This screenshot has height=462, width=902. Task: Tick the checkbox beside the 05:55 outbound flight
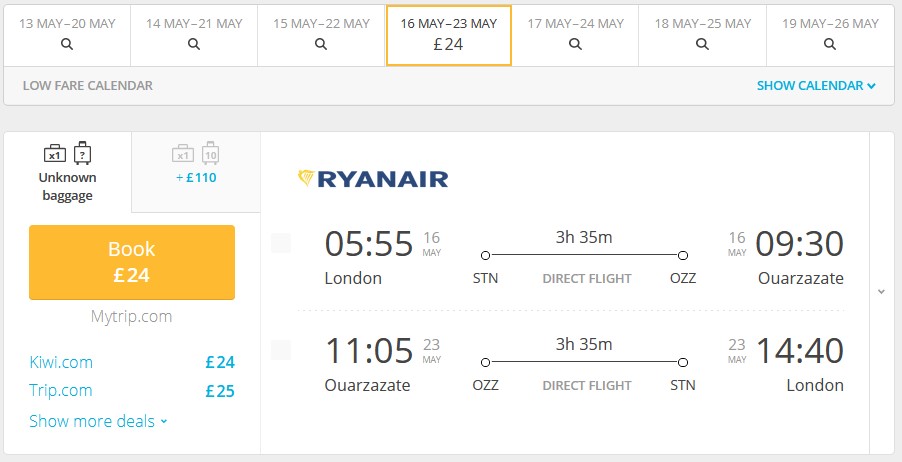281,243
